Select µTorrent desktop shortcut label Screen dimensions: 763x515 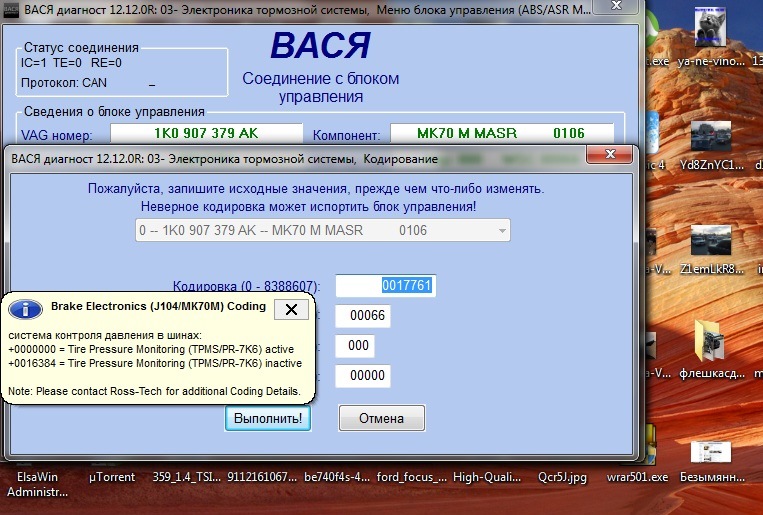pyautogui.click(x=112, y=477)
